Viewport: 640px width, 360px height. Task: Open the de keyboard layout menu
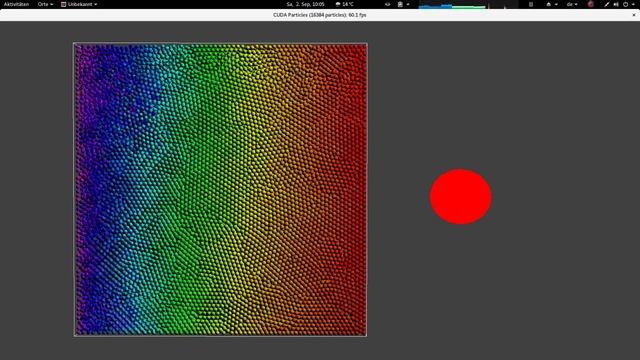click(572, 4)
